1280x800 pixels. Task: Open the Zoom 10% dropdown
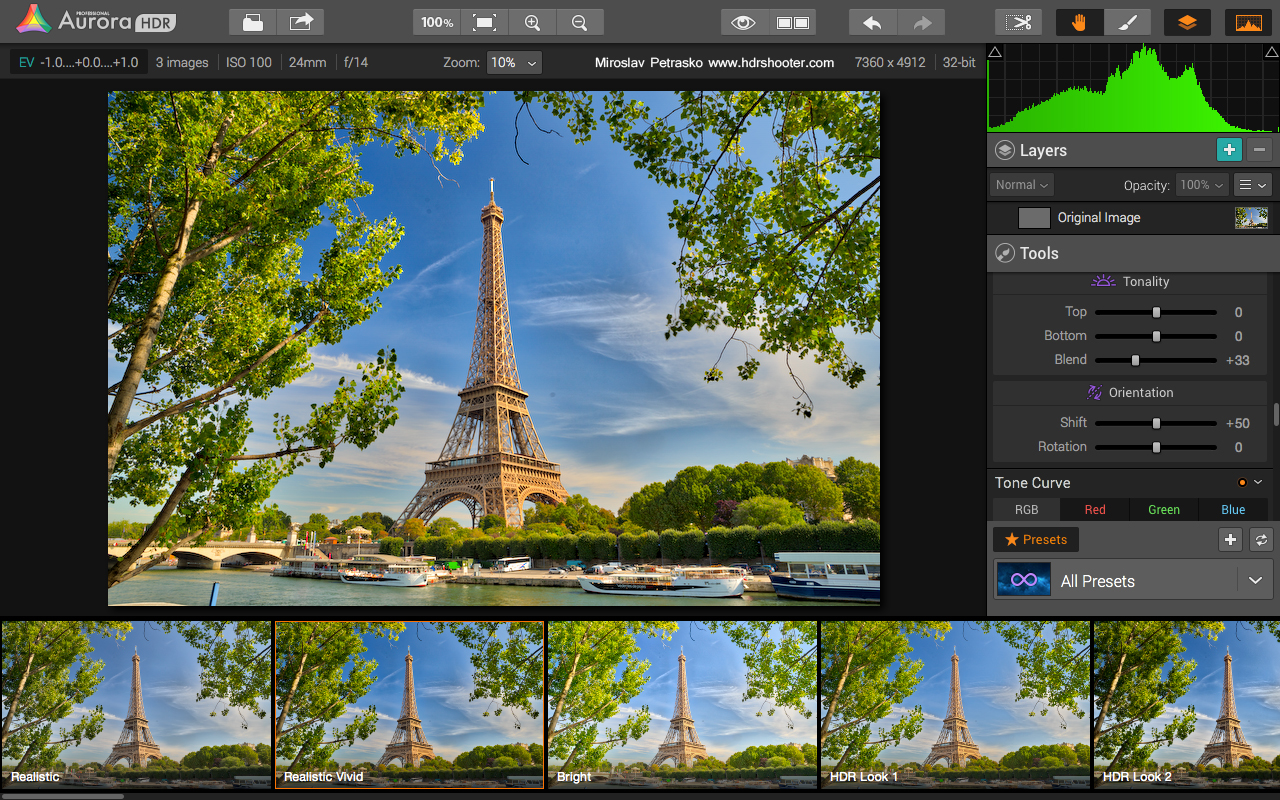(x=514, y=62)
